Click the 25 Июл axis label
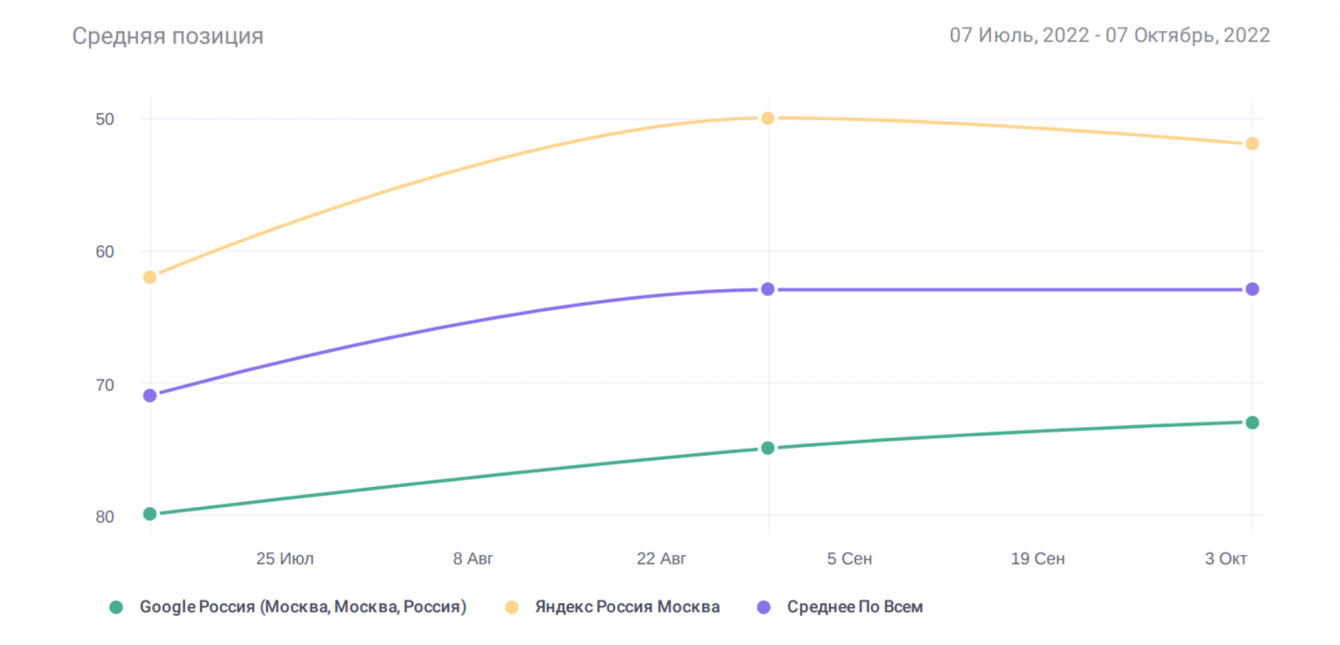 pos(285,559)
